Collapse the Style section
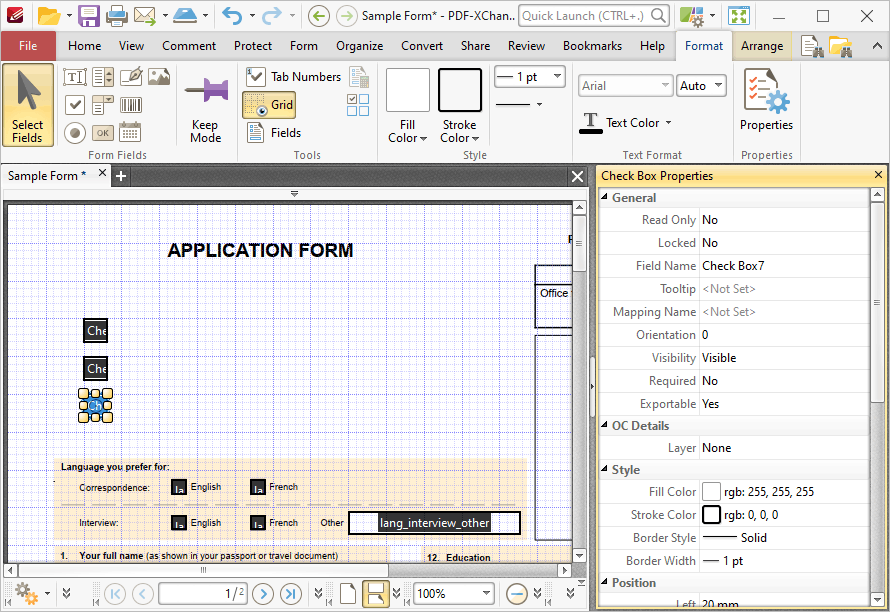Screen dimensions: 890x612 pos(604,470)
